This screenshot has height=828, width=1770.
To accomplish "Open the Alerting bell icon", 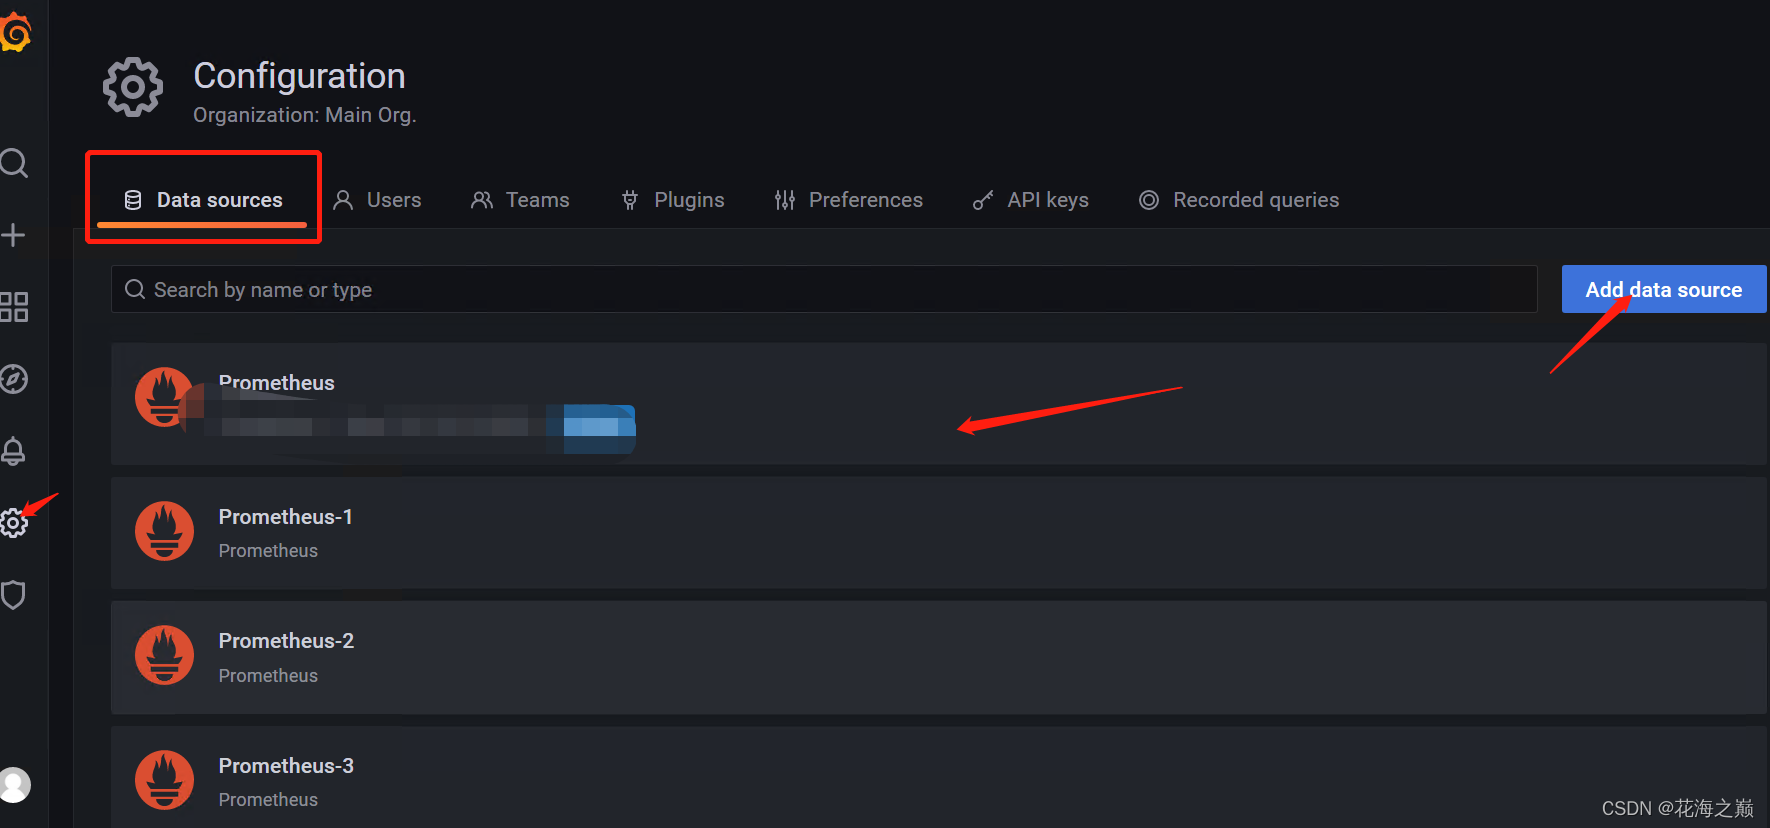I will pos(13,451).
